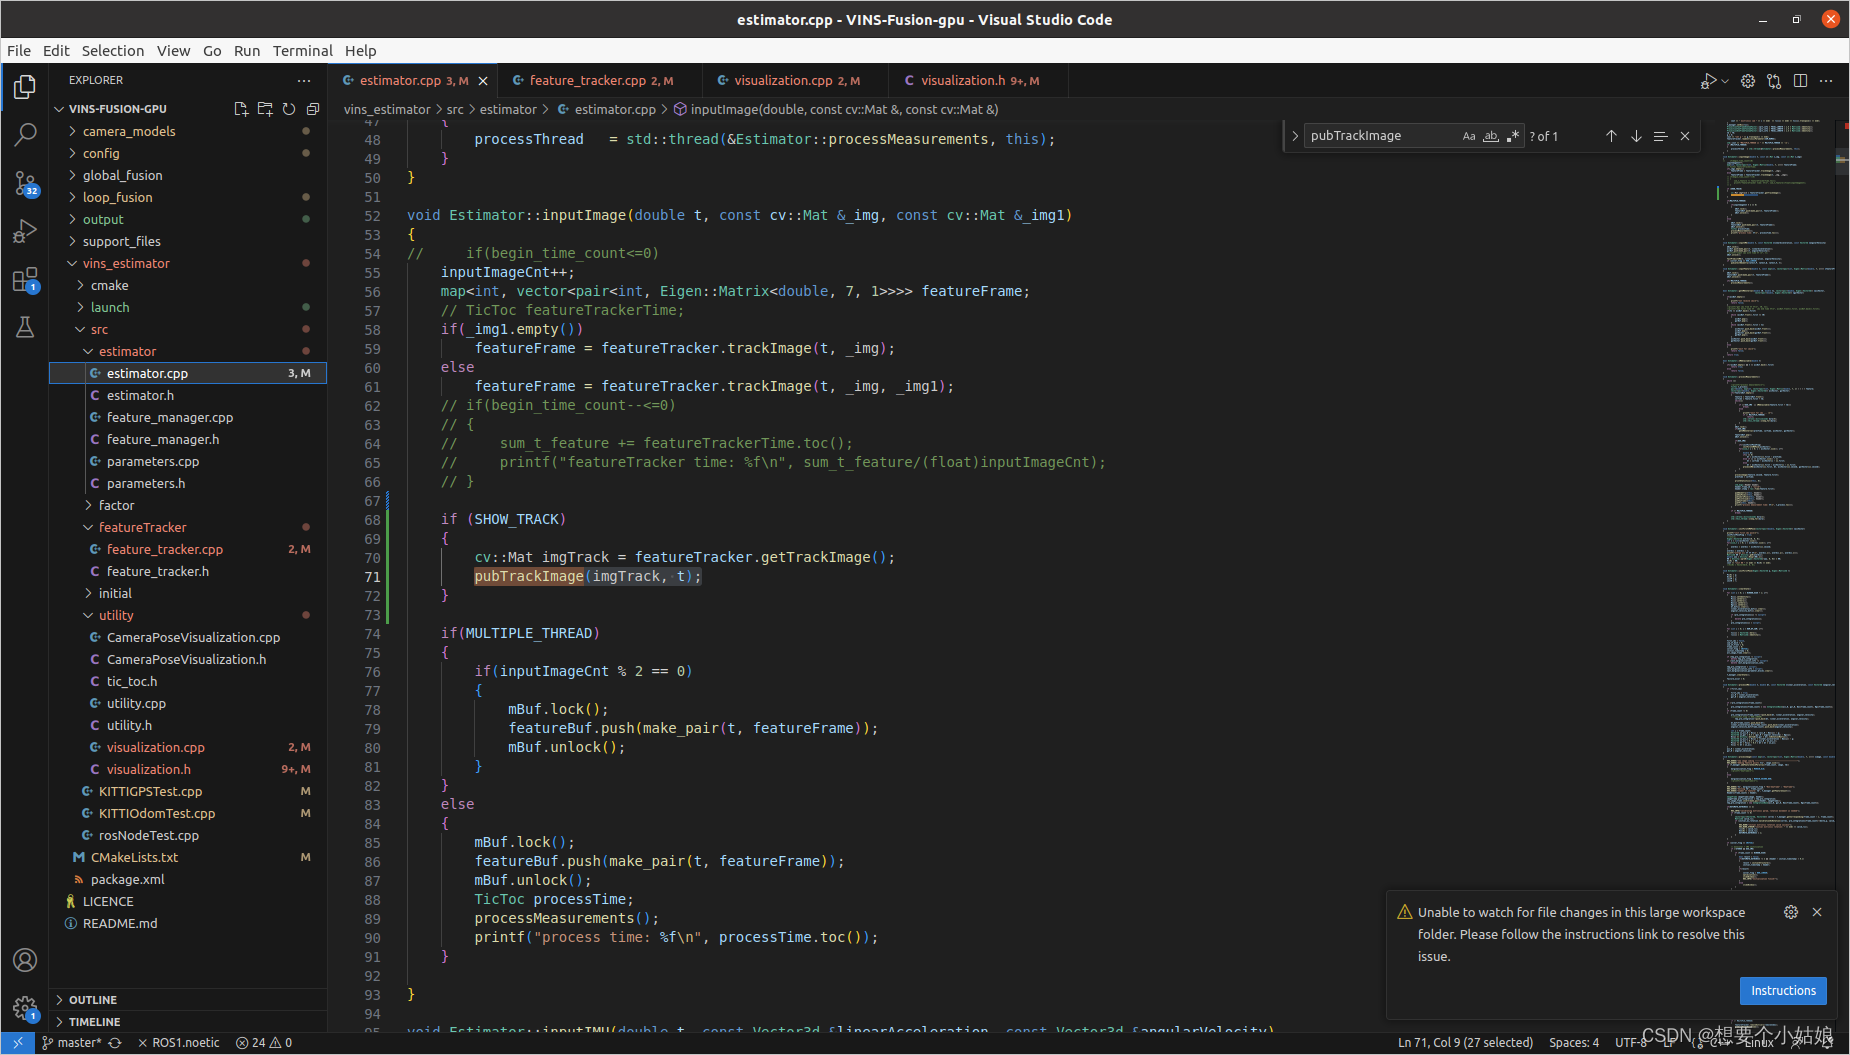Screen dimensions: 1850x1055
Task: Open the Run and Debug panel icon
Action: (x=25, y=231)
